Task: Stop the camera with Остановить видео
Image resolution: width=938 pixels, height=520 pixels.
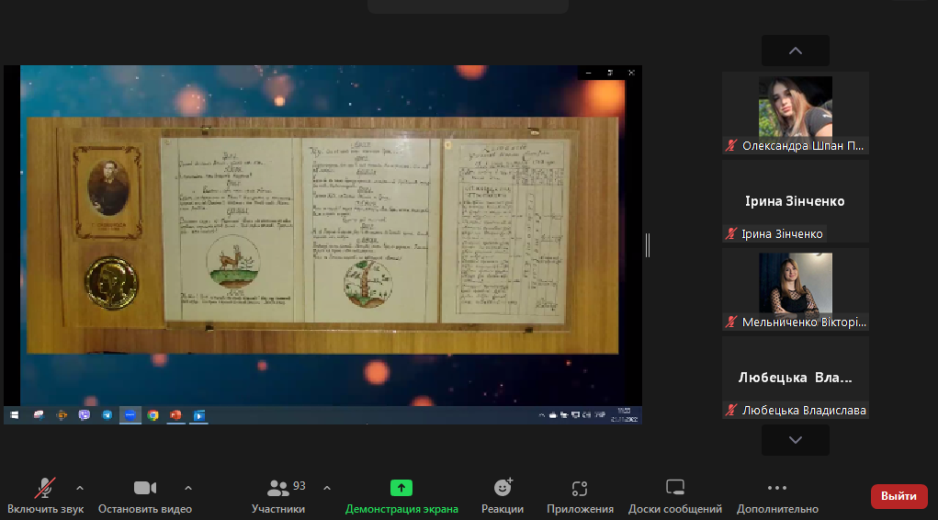Action: (145, 495)
